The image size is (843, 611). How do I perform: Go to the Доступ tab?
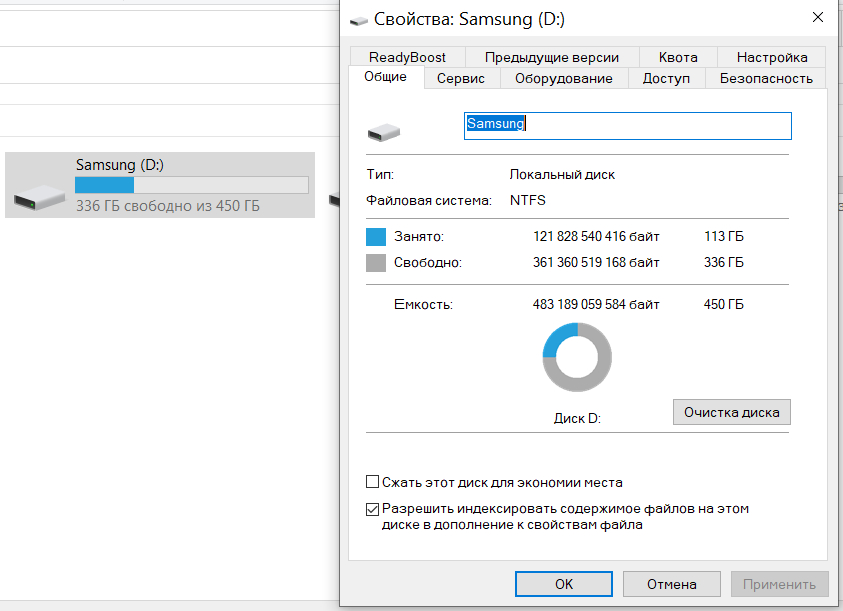[666, 78]
